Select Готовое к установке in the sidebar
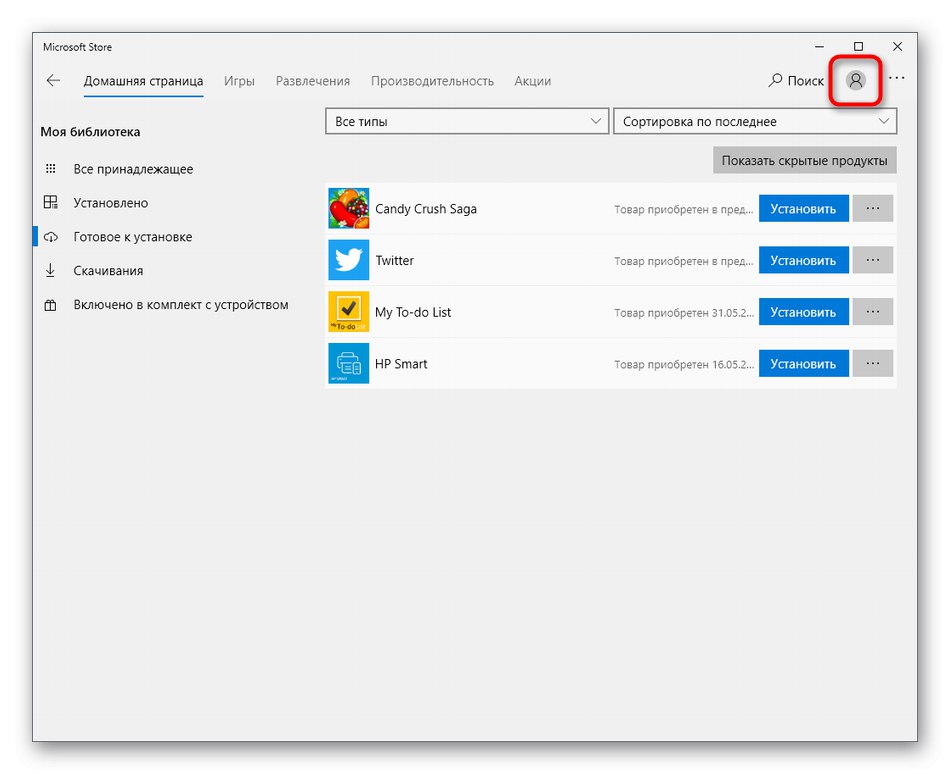The image size is (950, 774). tap(133, 237)
